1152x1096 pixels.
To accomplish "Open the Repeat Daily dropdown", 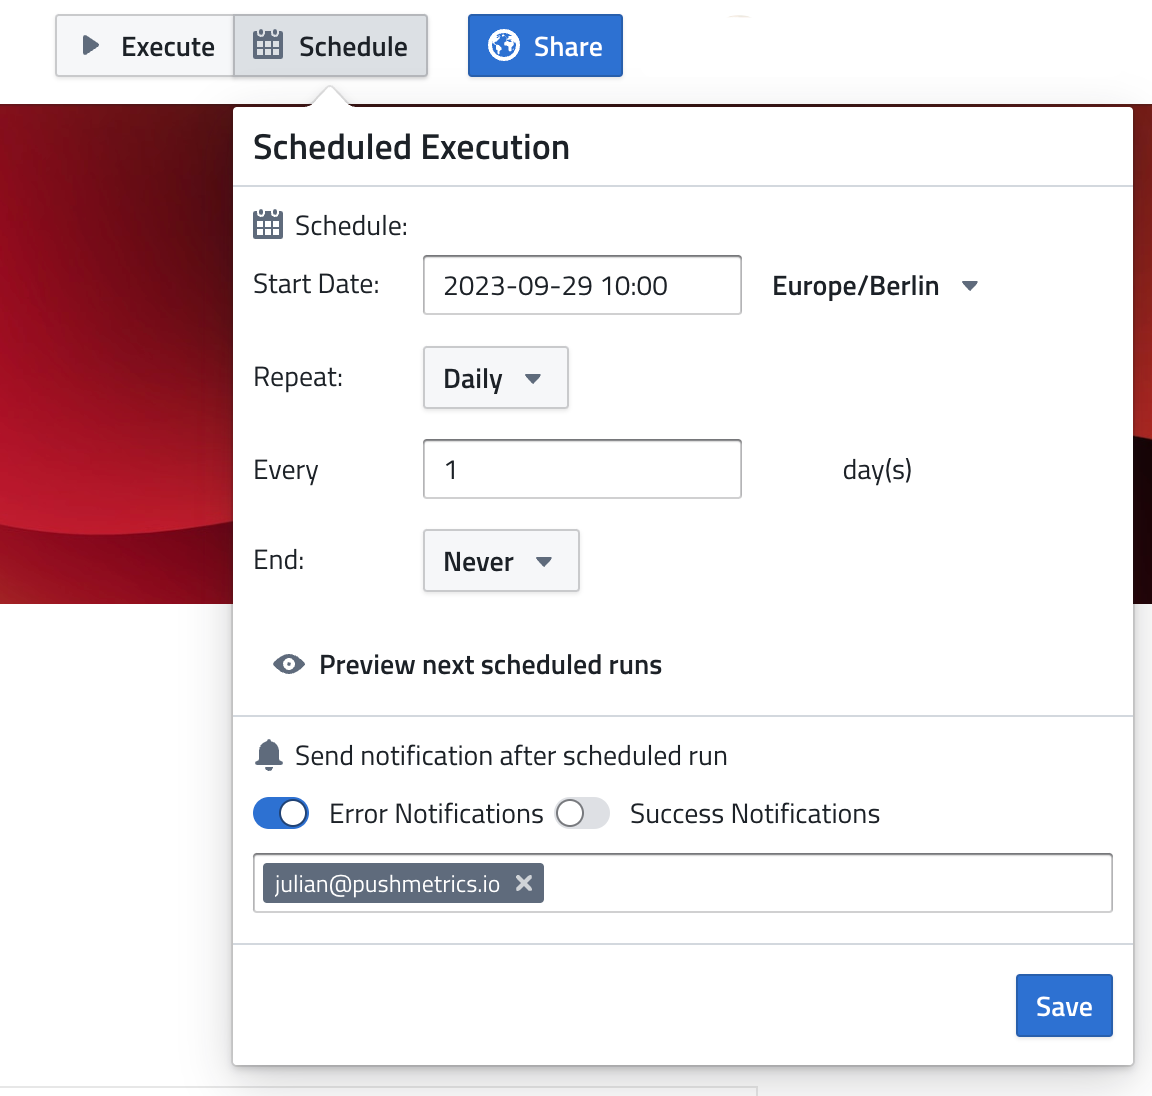I will 495,378.
